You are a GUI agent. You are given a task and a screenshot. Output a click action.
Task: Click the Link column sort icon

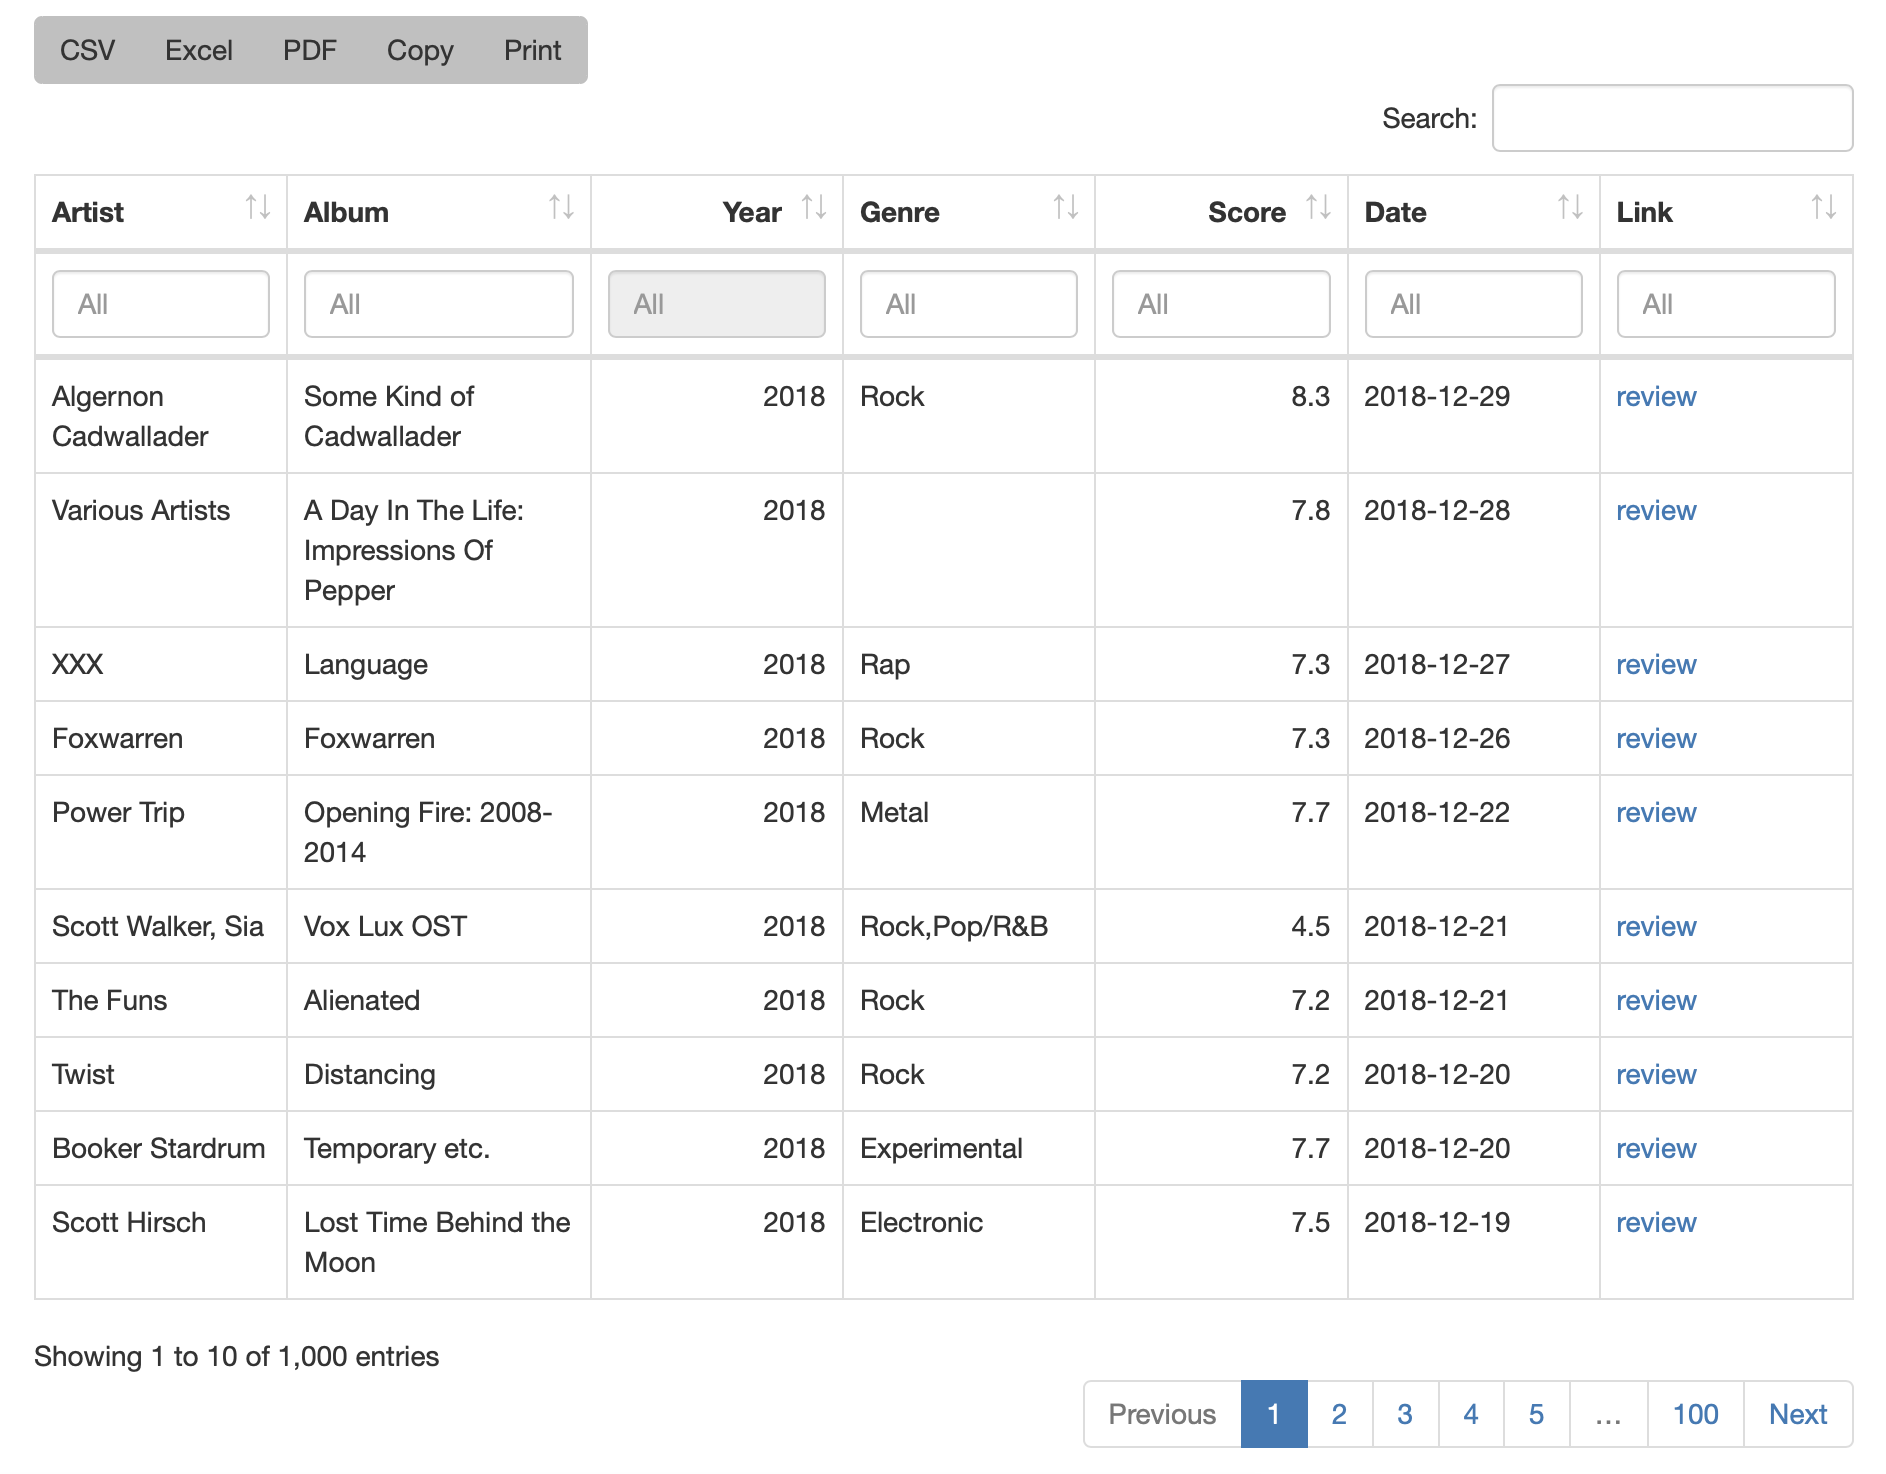click(x=1823, y=208)
